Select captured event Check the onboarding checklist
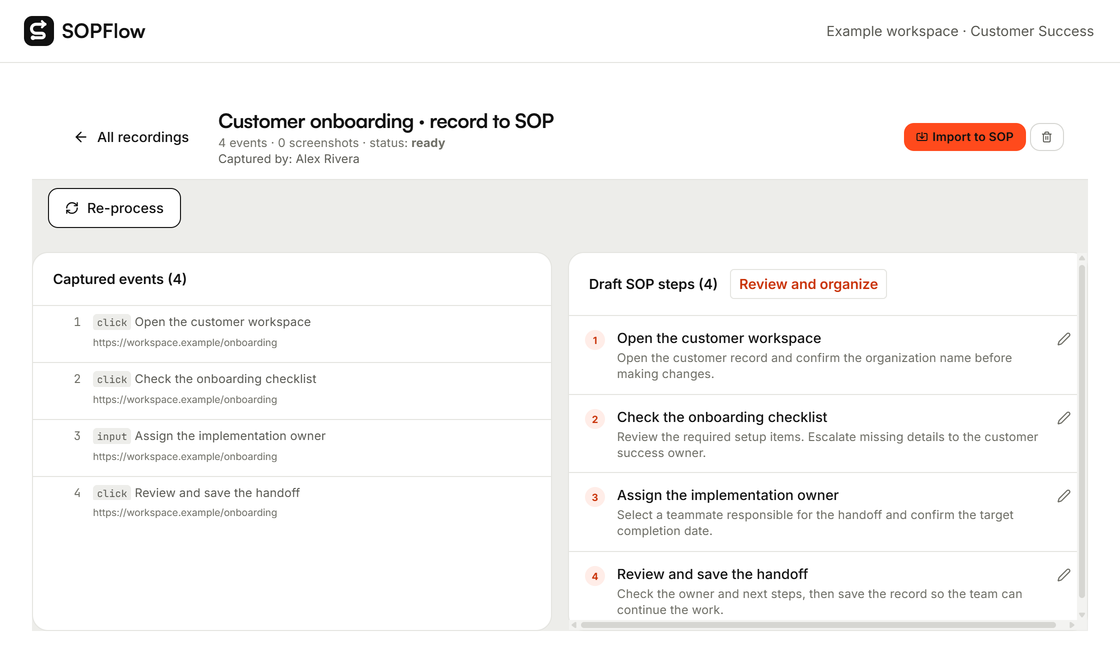The height and width of the screenshot is (663, 1120). [x=292, y=391]
